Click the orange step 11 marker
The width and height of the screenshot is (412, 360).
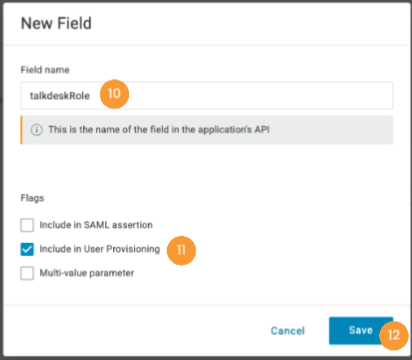tap(181, 250)
